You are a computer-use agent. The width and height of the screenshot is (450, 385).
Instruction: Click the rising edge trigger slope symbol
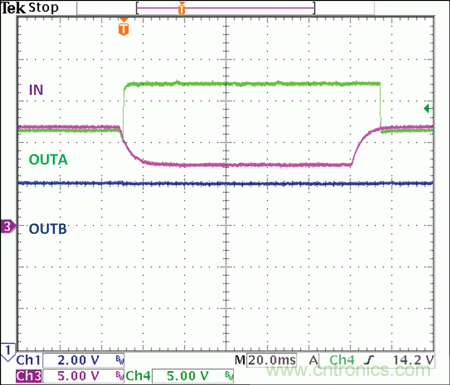(x=369, y=360)
